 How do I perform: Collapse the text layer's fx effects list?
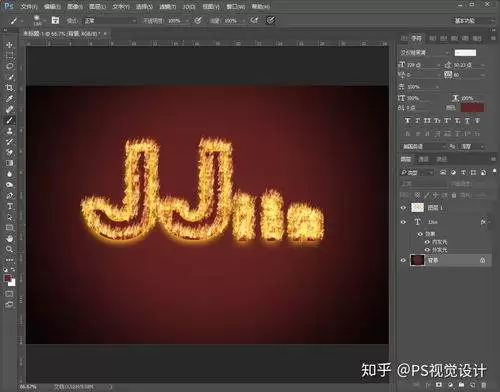click(x=489, y=222)
